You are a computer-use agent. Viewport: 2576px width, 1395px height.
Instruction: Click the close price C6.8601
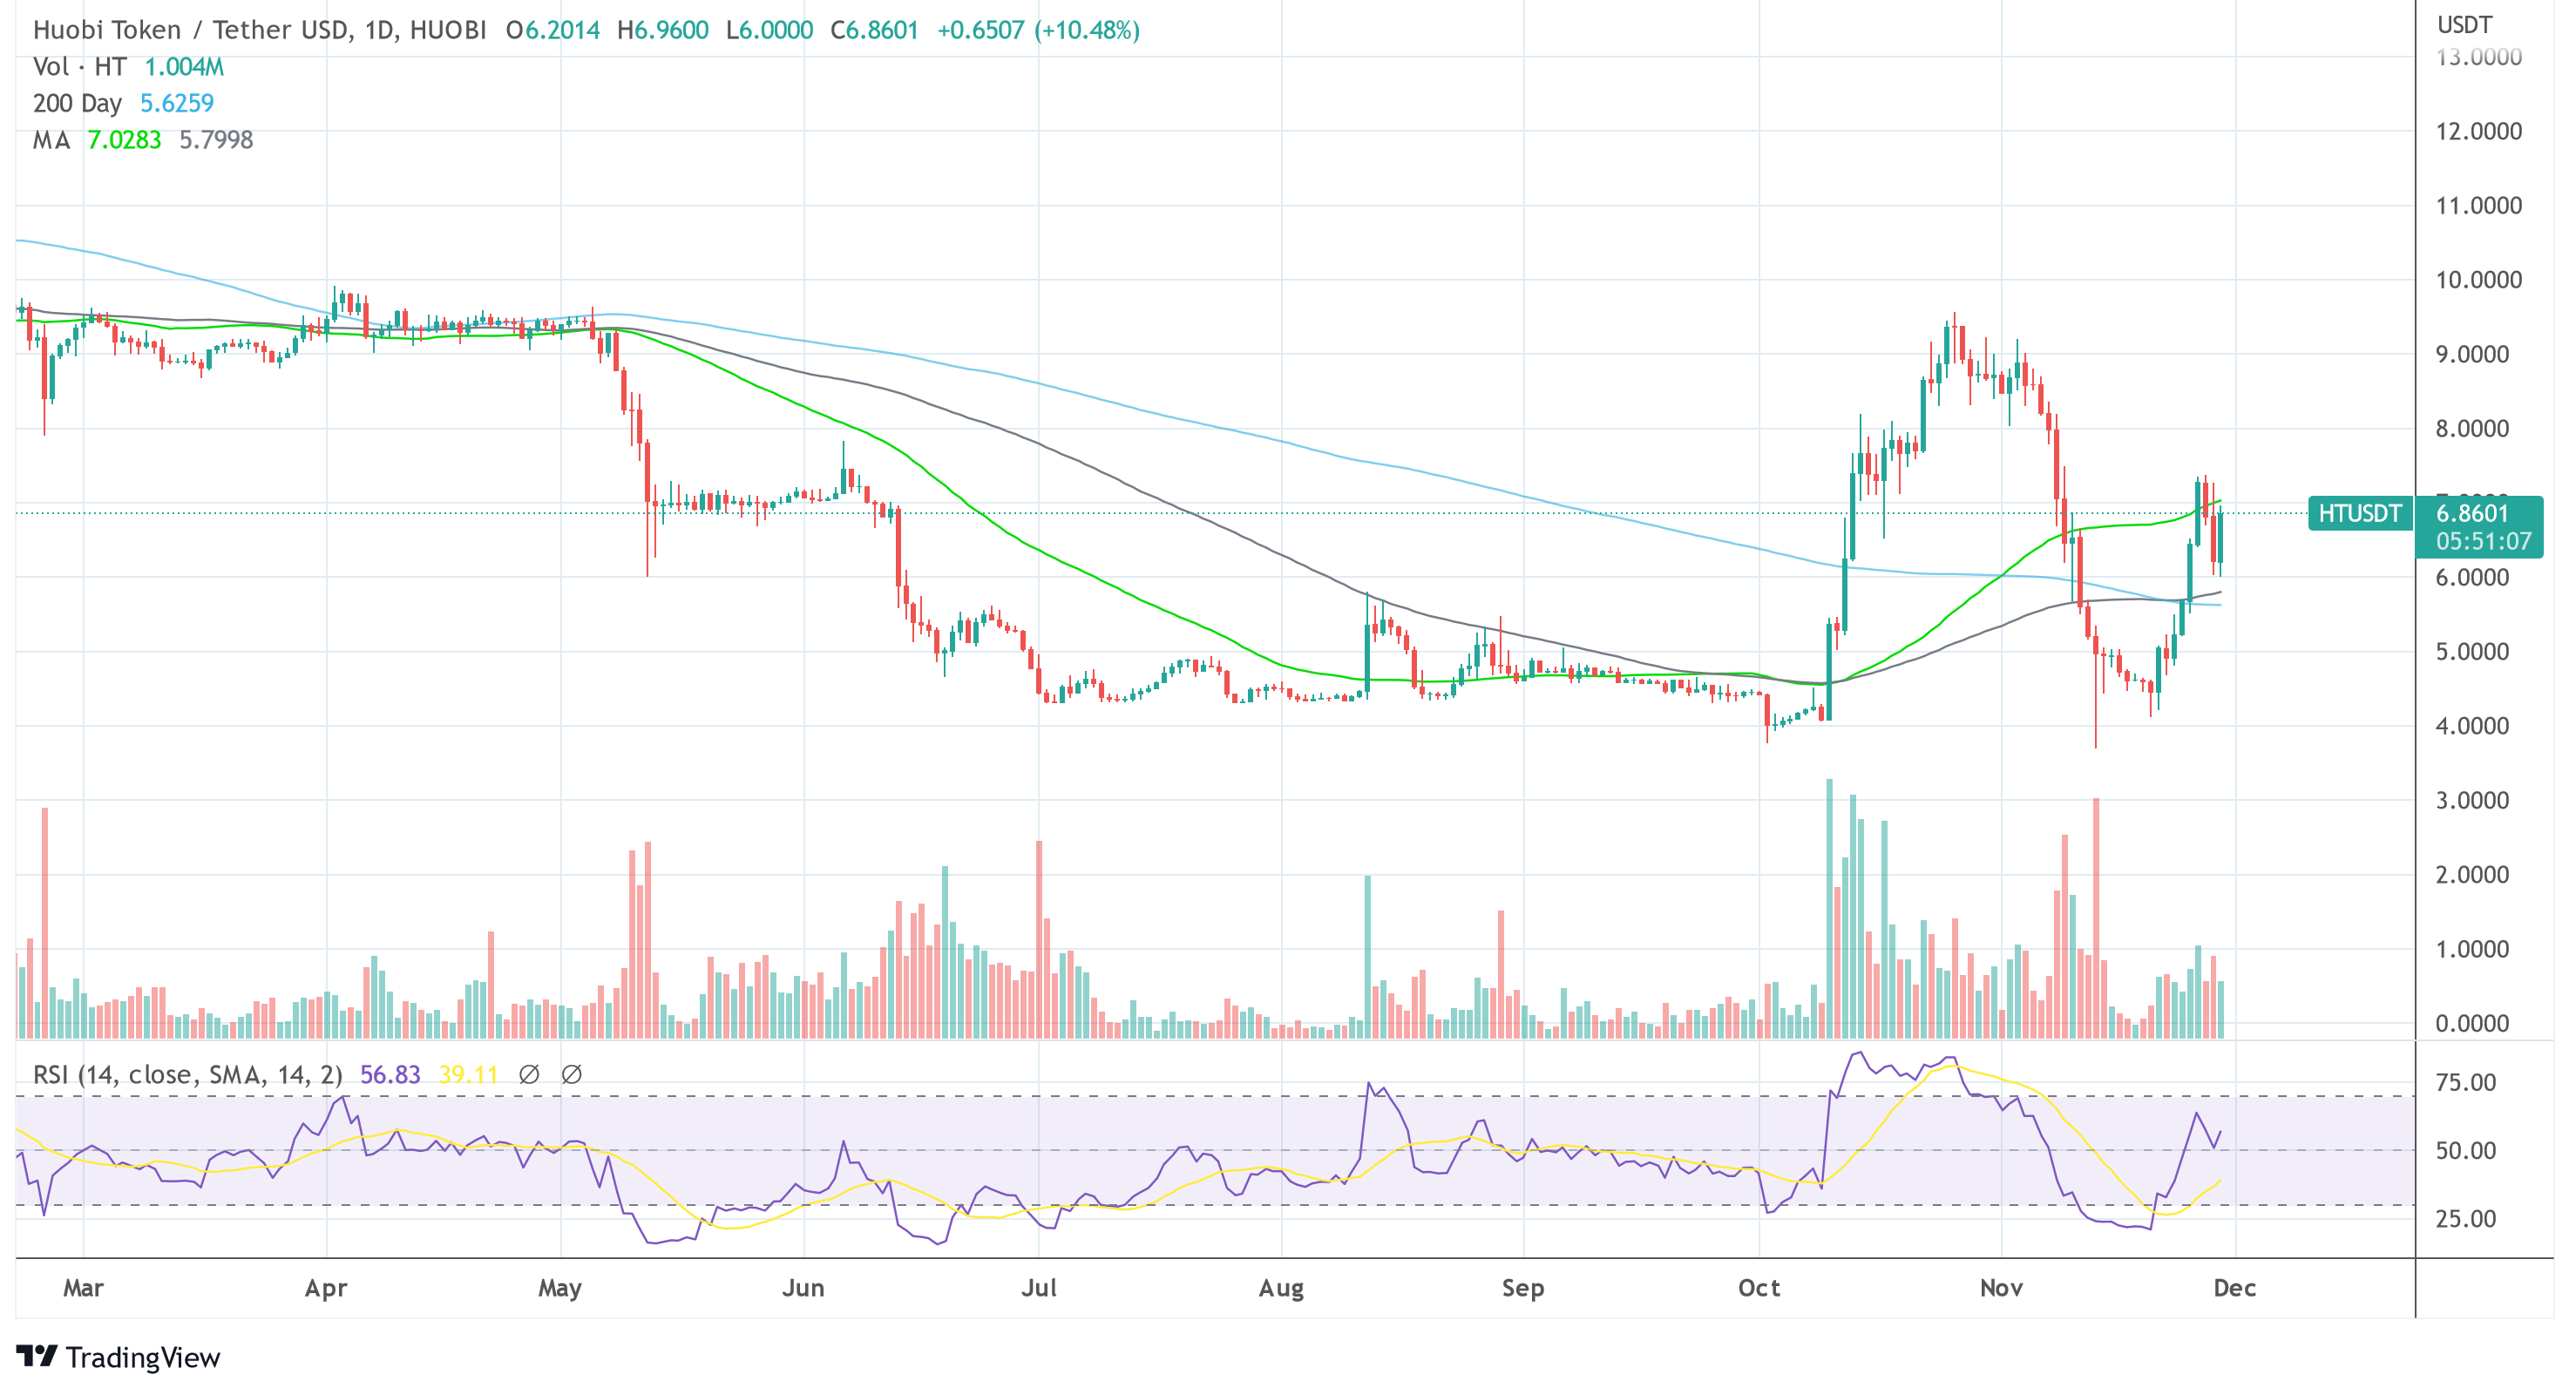(874, 30)
